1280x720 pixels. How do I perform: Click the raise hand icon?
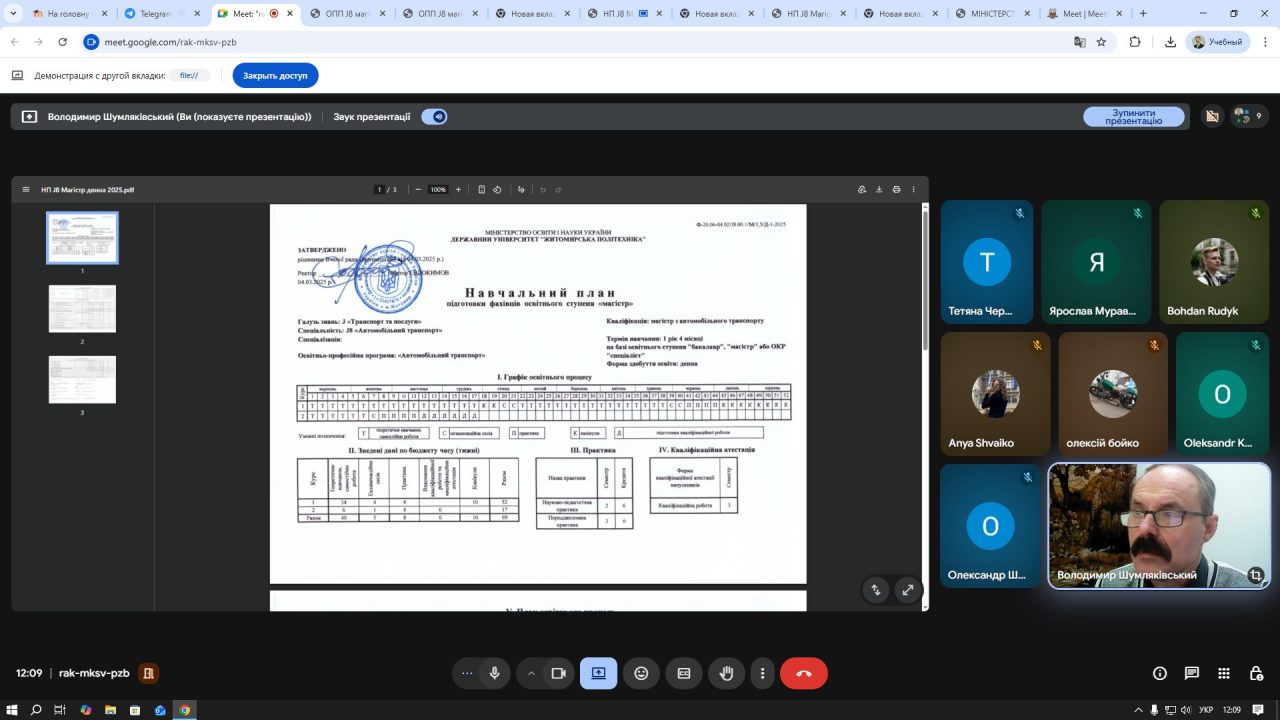[x=727, y=673]
